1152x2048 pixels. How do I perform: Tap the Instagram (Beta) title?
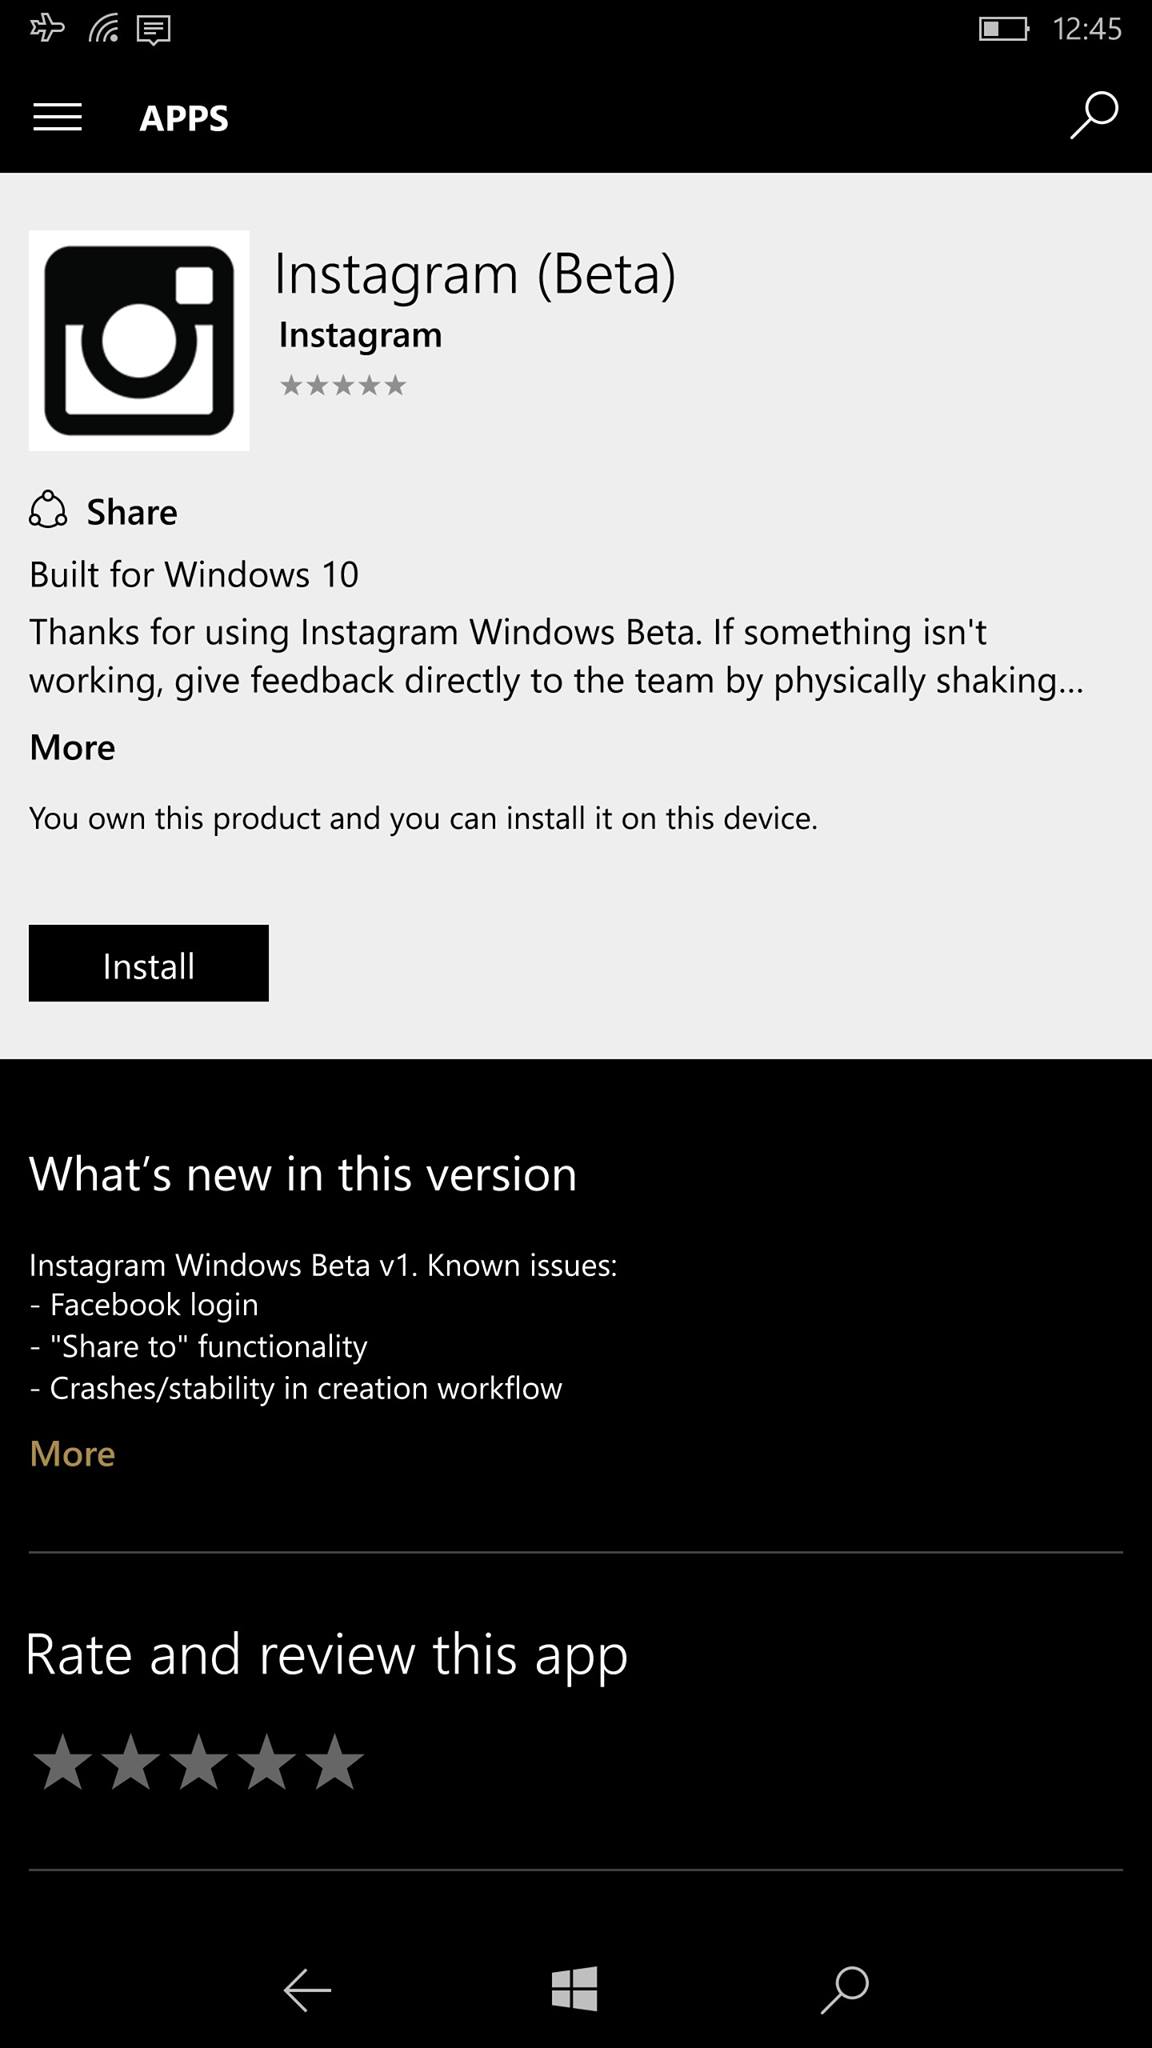(x=475, y=273)
